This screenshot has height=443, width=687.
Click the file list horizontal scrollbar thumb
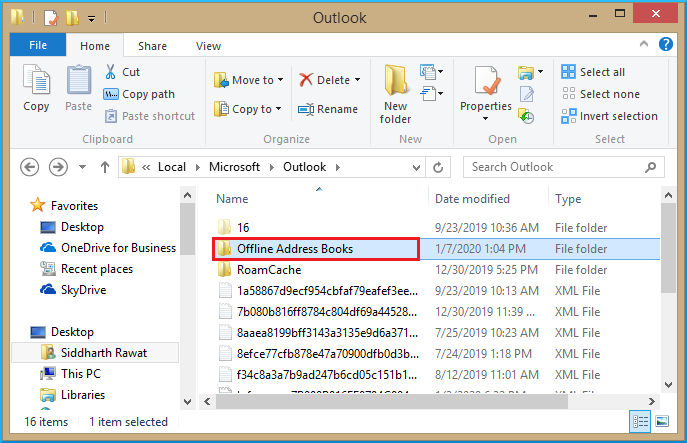(x=392, y=401)
